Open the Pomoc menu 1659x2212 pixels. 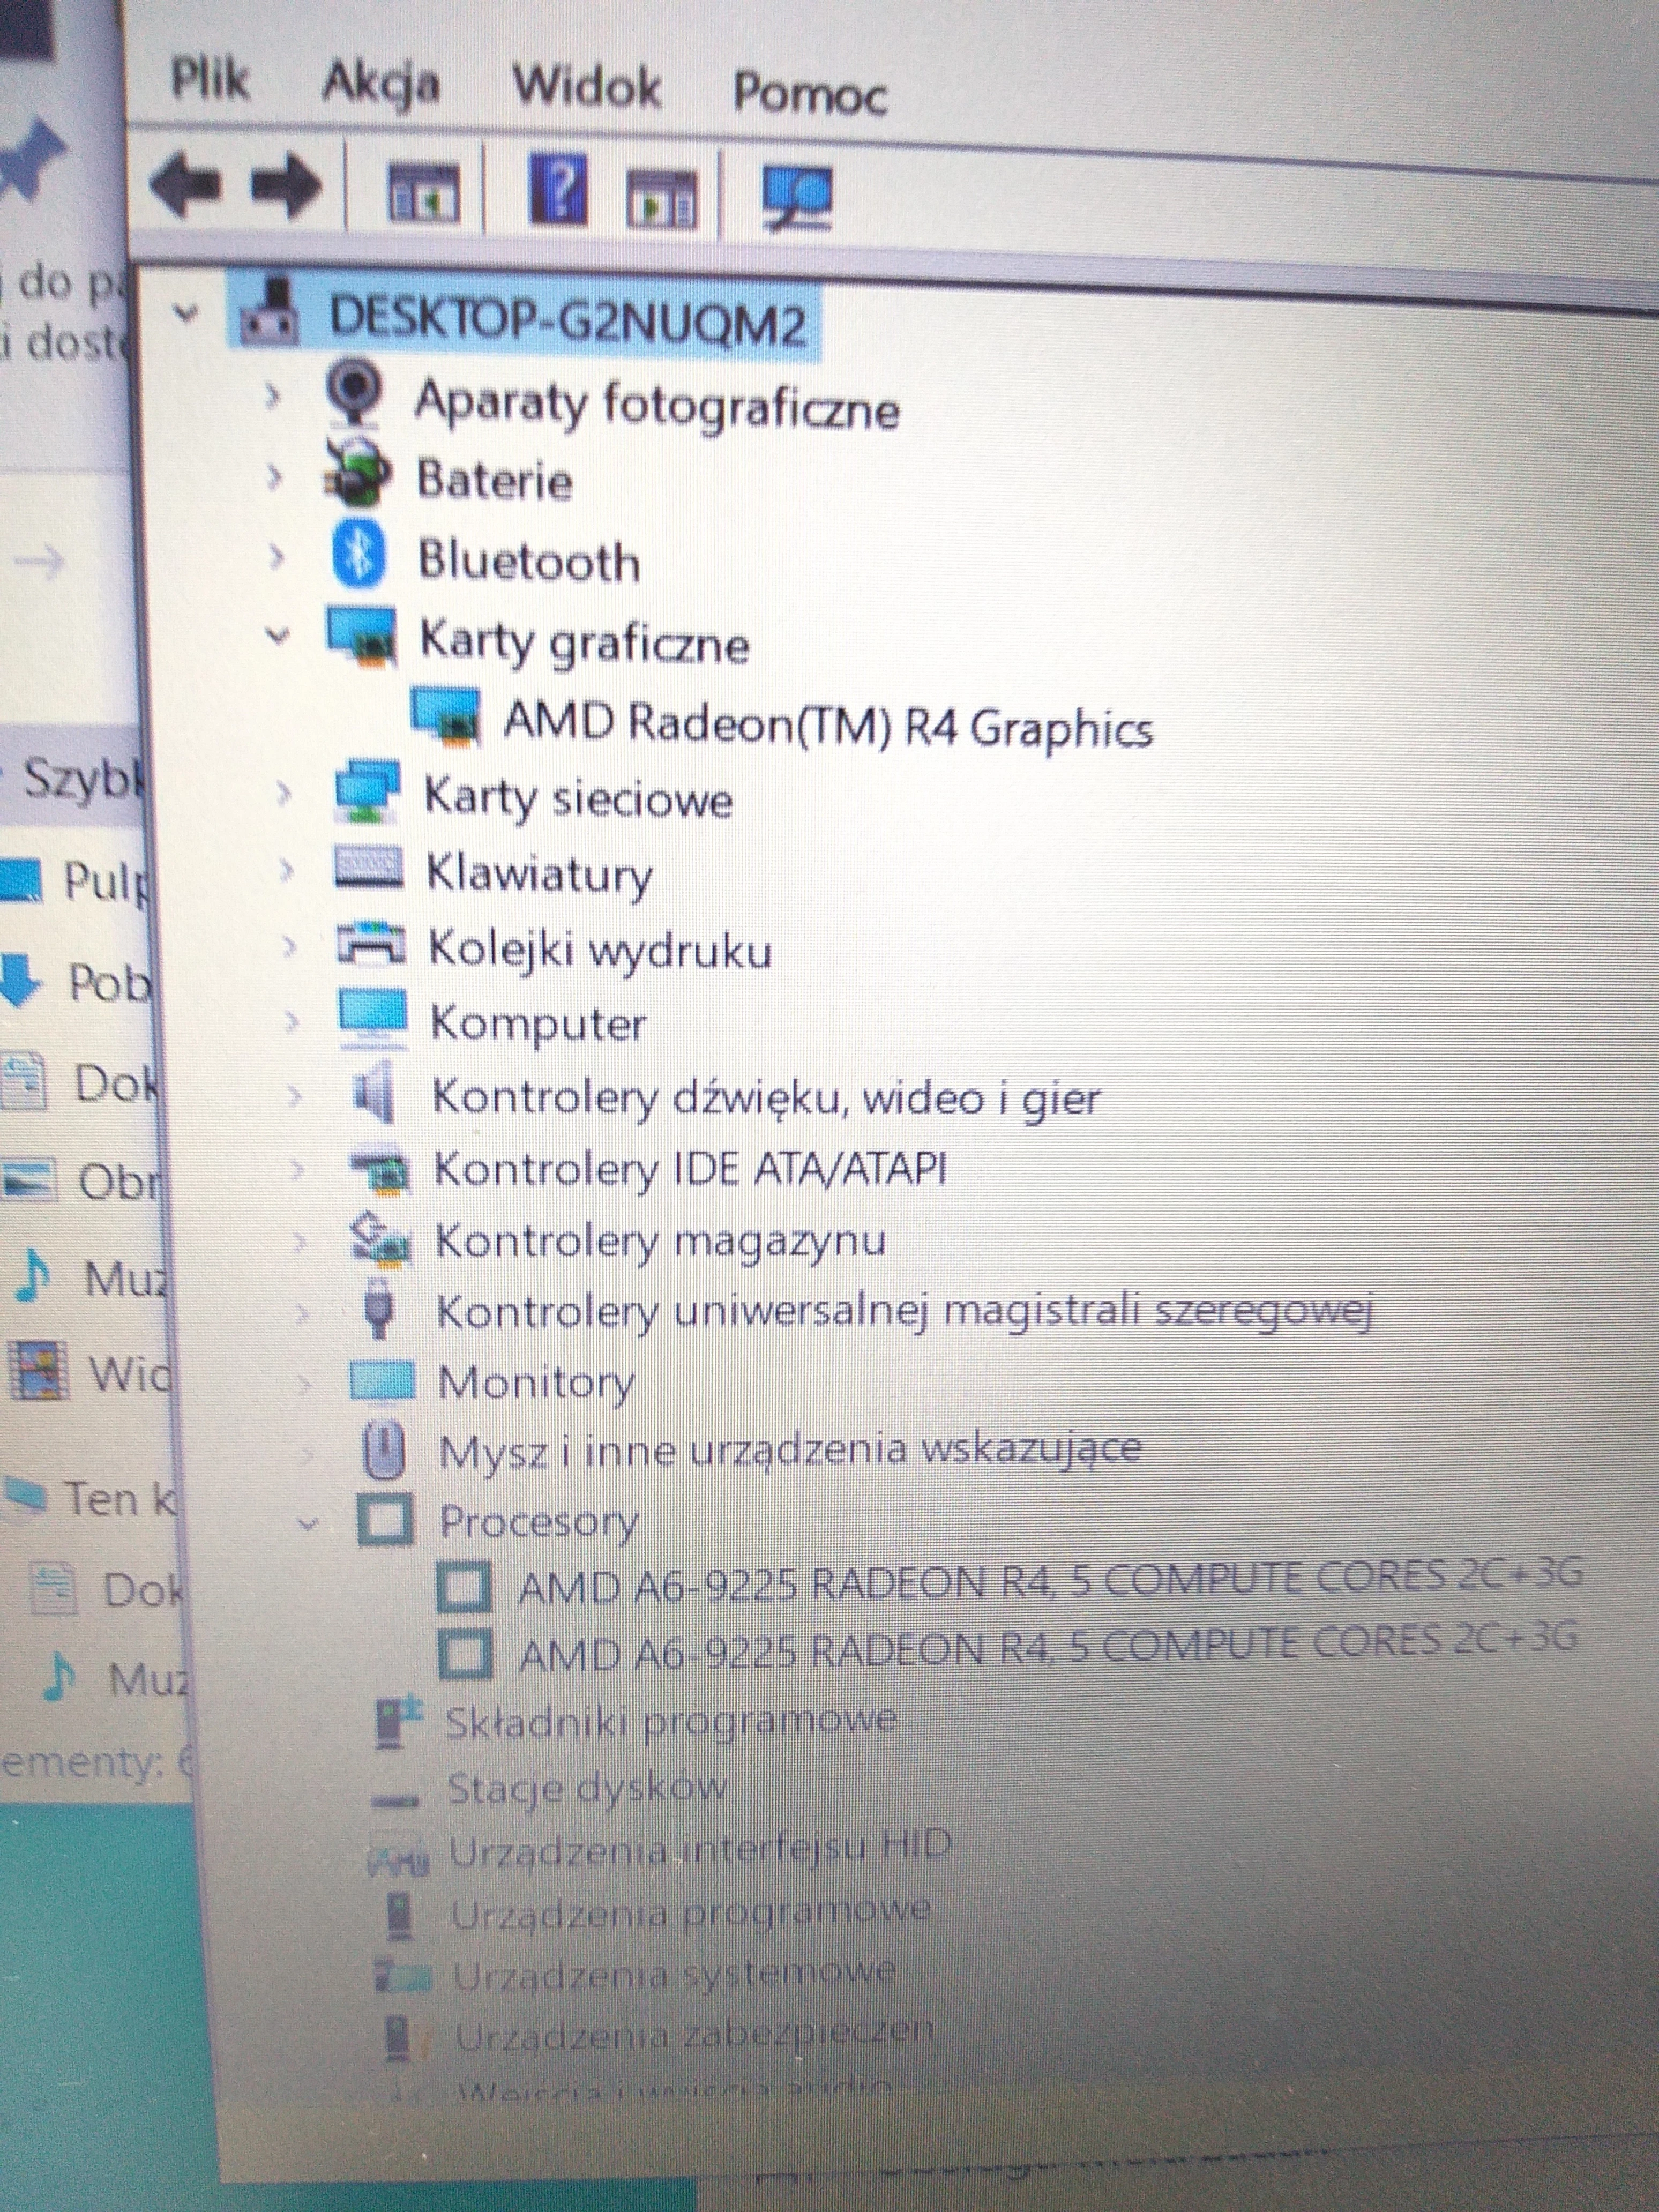click(x=810, y=94)
